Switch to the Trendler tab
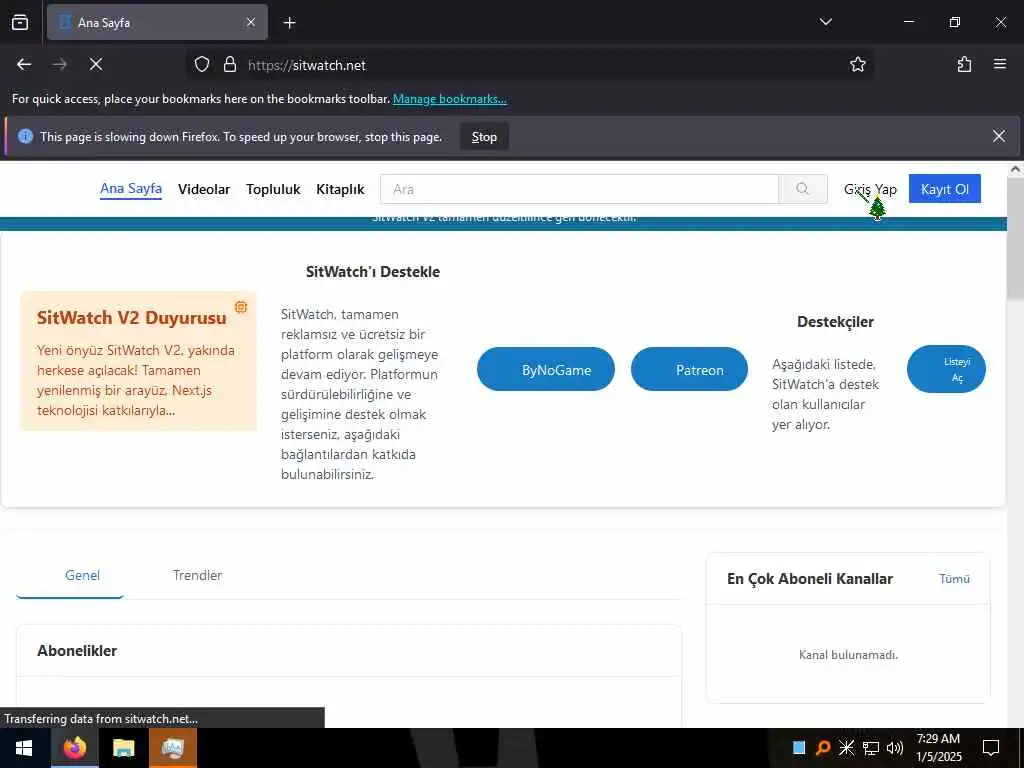This screenshot has height=768, width=1024. (197, 575)
